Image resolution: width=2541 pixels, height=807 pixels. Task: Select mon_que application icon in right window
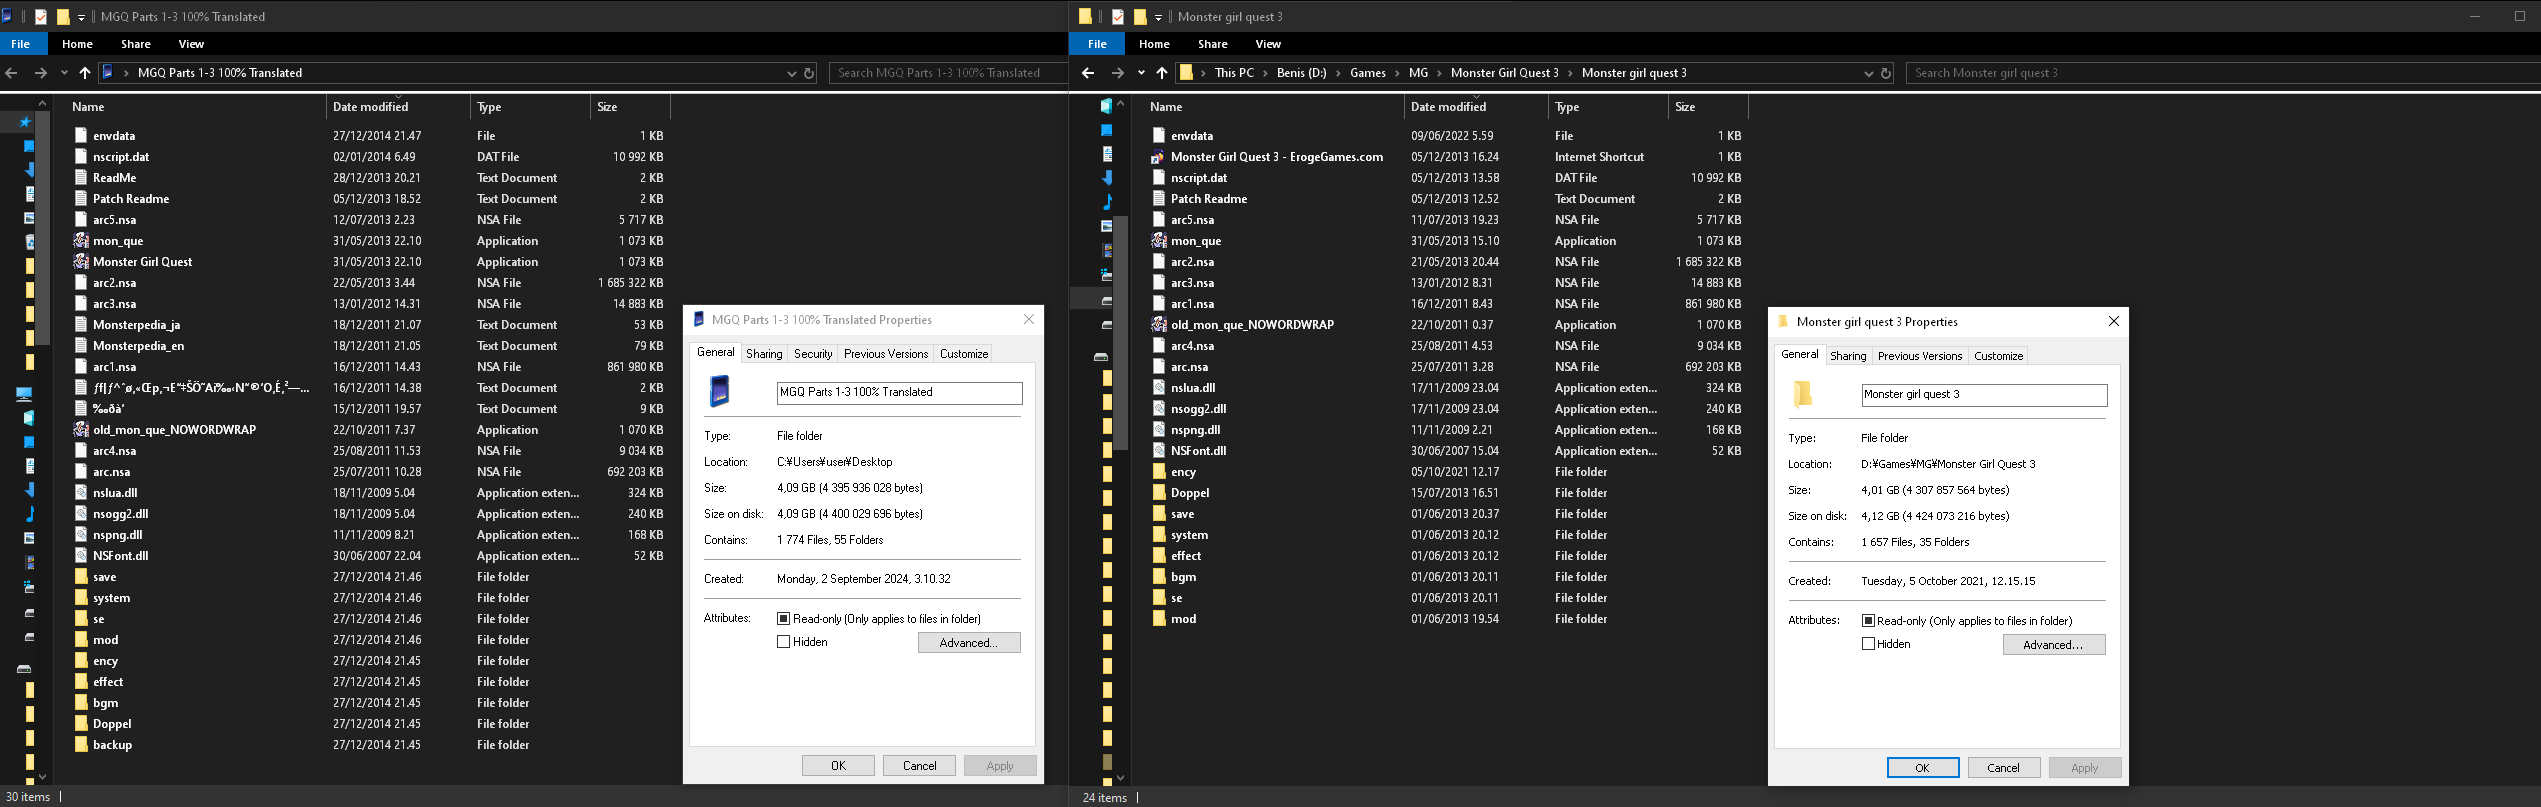pos(1158,241)
